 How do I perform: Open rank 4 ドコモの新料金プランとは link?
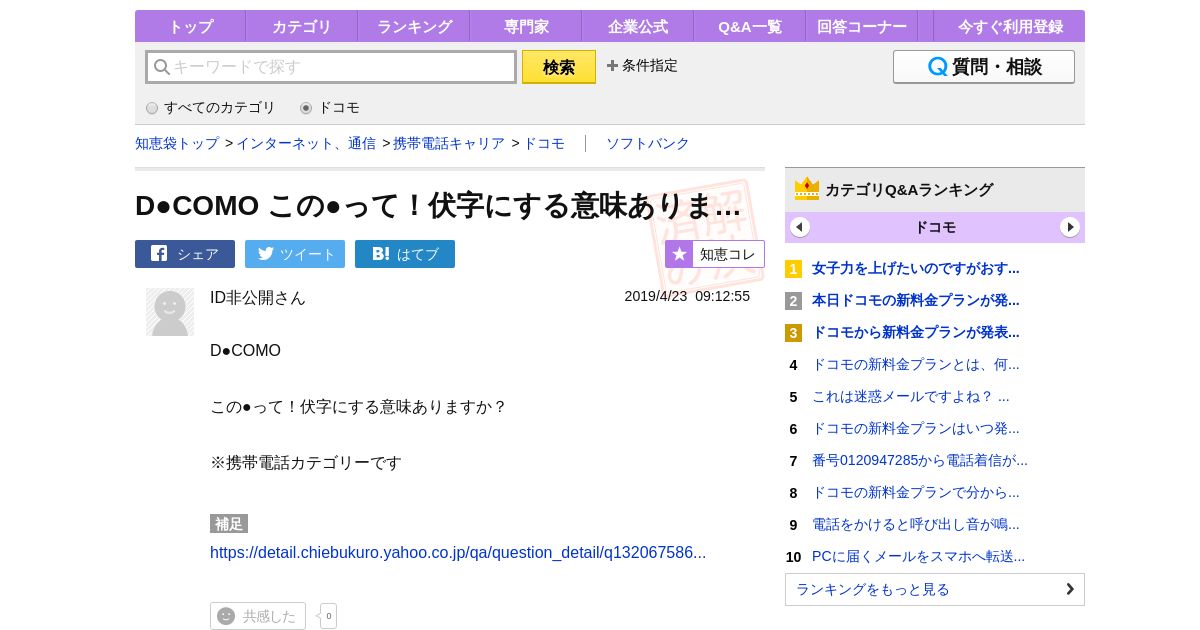[x=916, y=364]
